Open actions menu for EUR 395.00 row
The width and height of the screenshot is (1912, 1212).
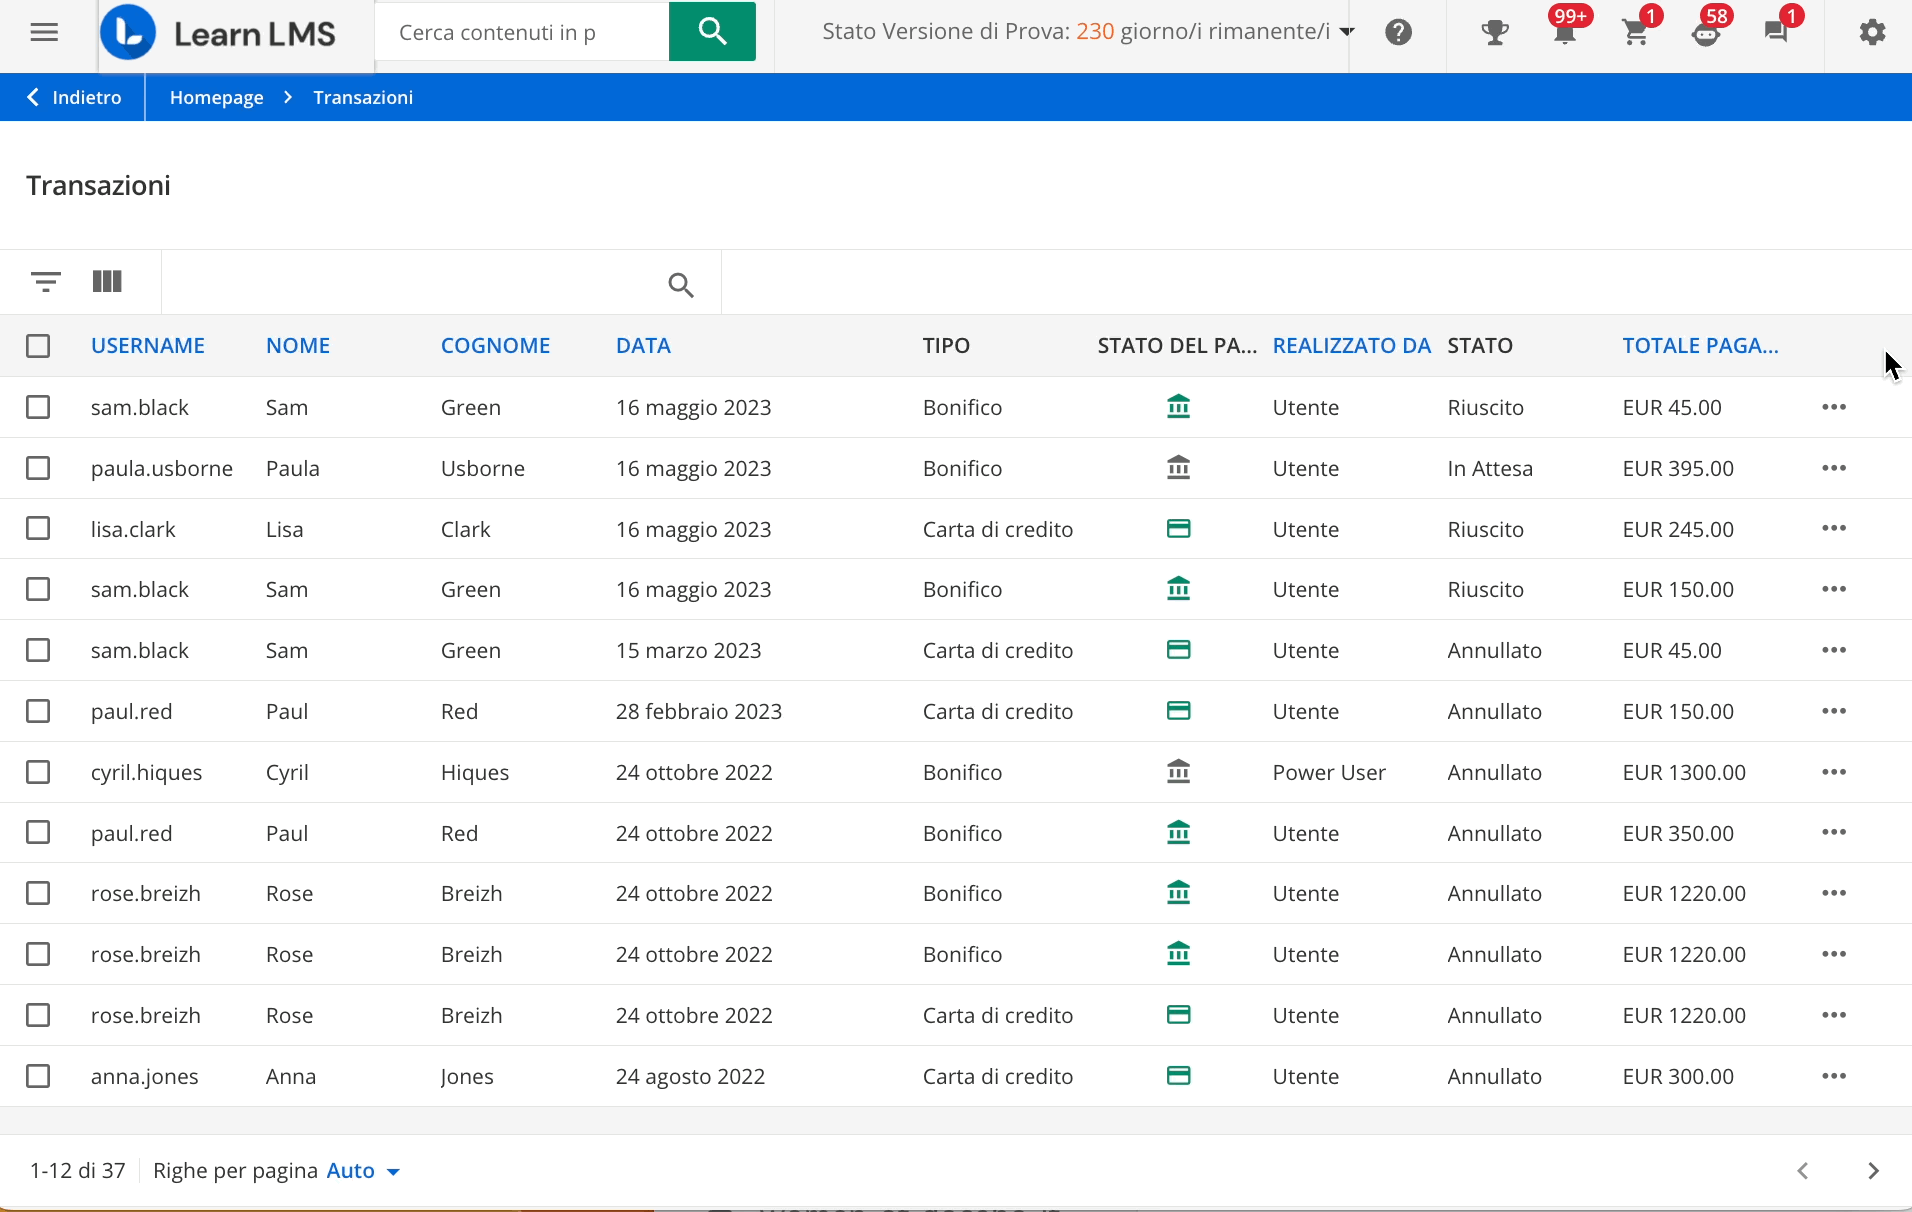tap(1834, 468)
